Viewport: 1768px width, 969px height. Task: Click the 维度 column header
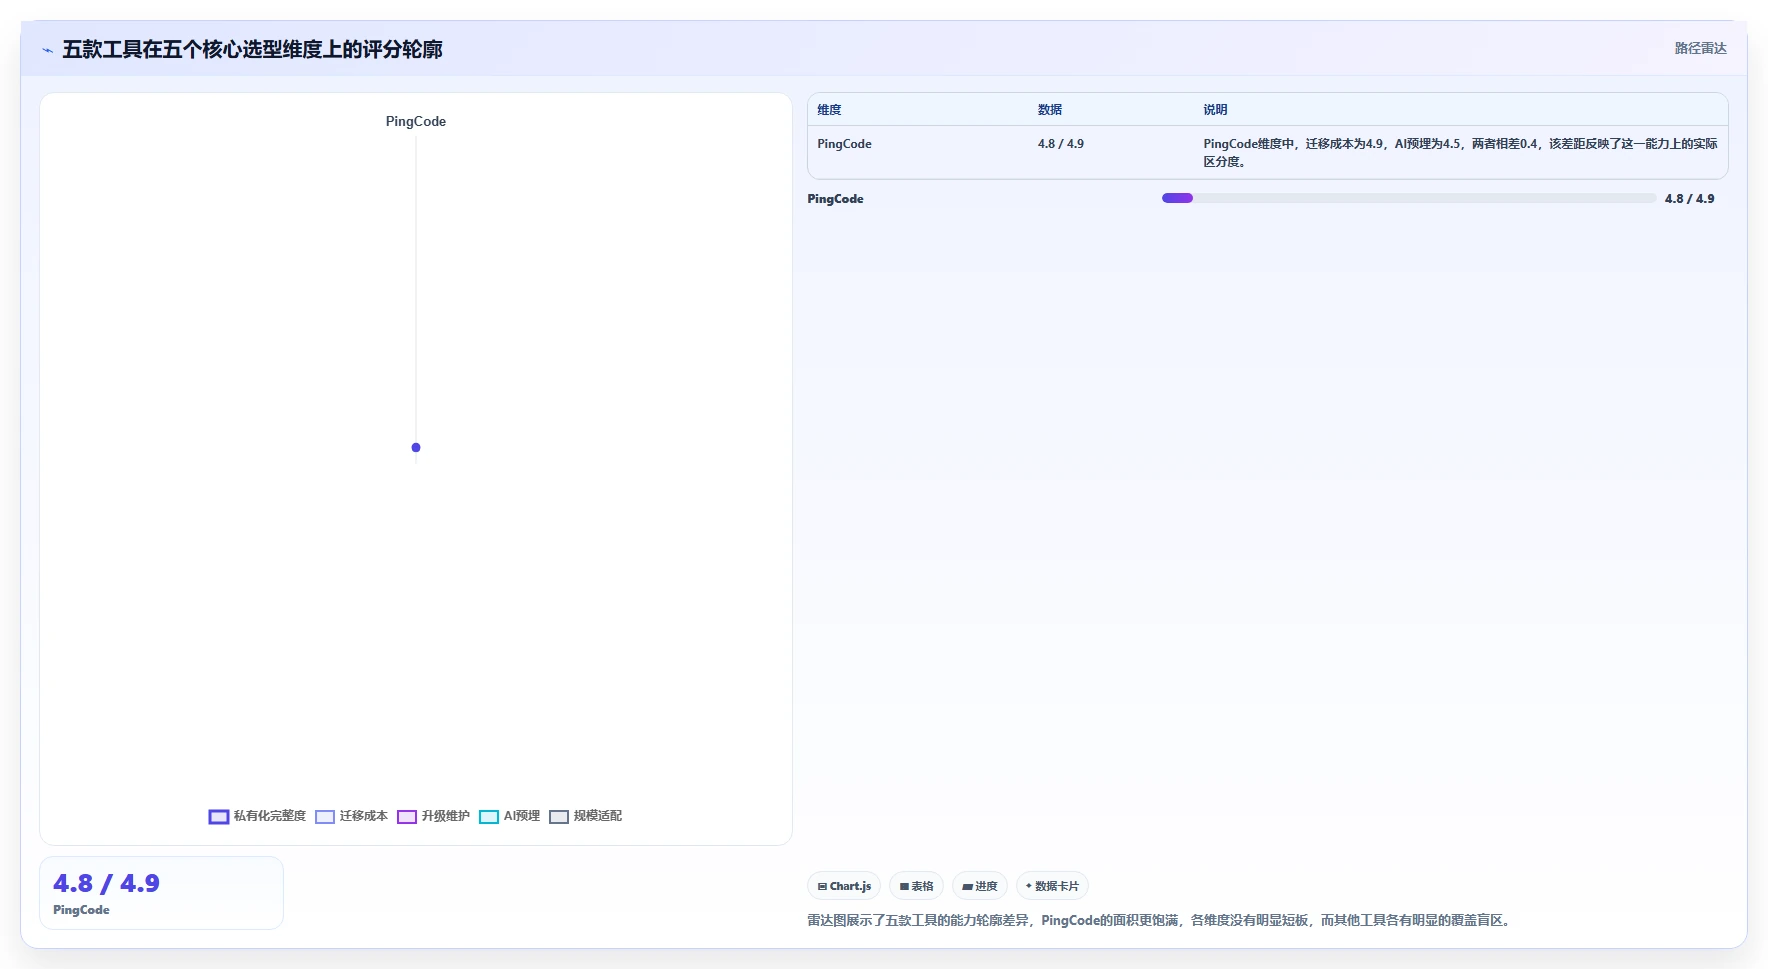pyautogui.click(x=829, y=110)
